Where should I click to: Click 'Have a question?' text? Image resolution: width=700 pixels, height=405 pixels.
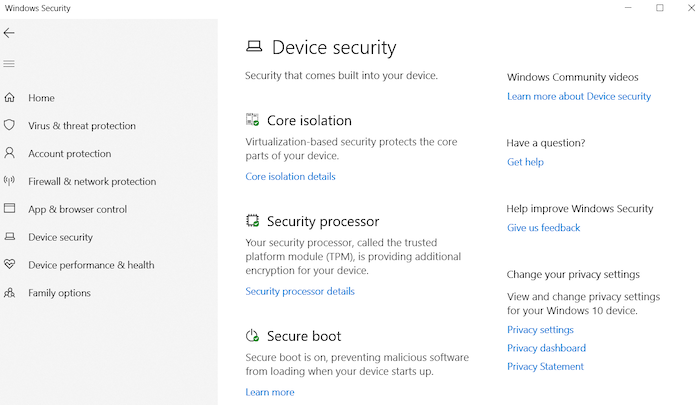pyautogui.click(x=546, y=143)
